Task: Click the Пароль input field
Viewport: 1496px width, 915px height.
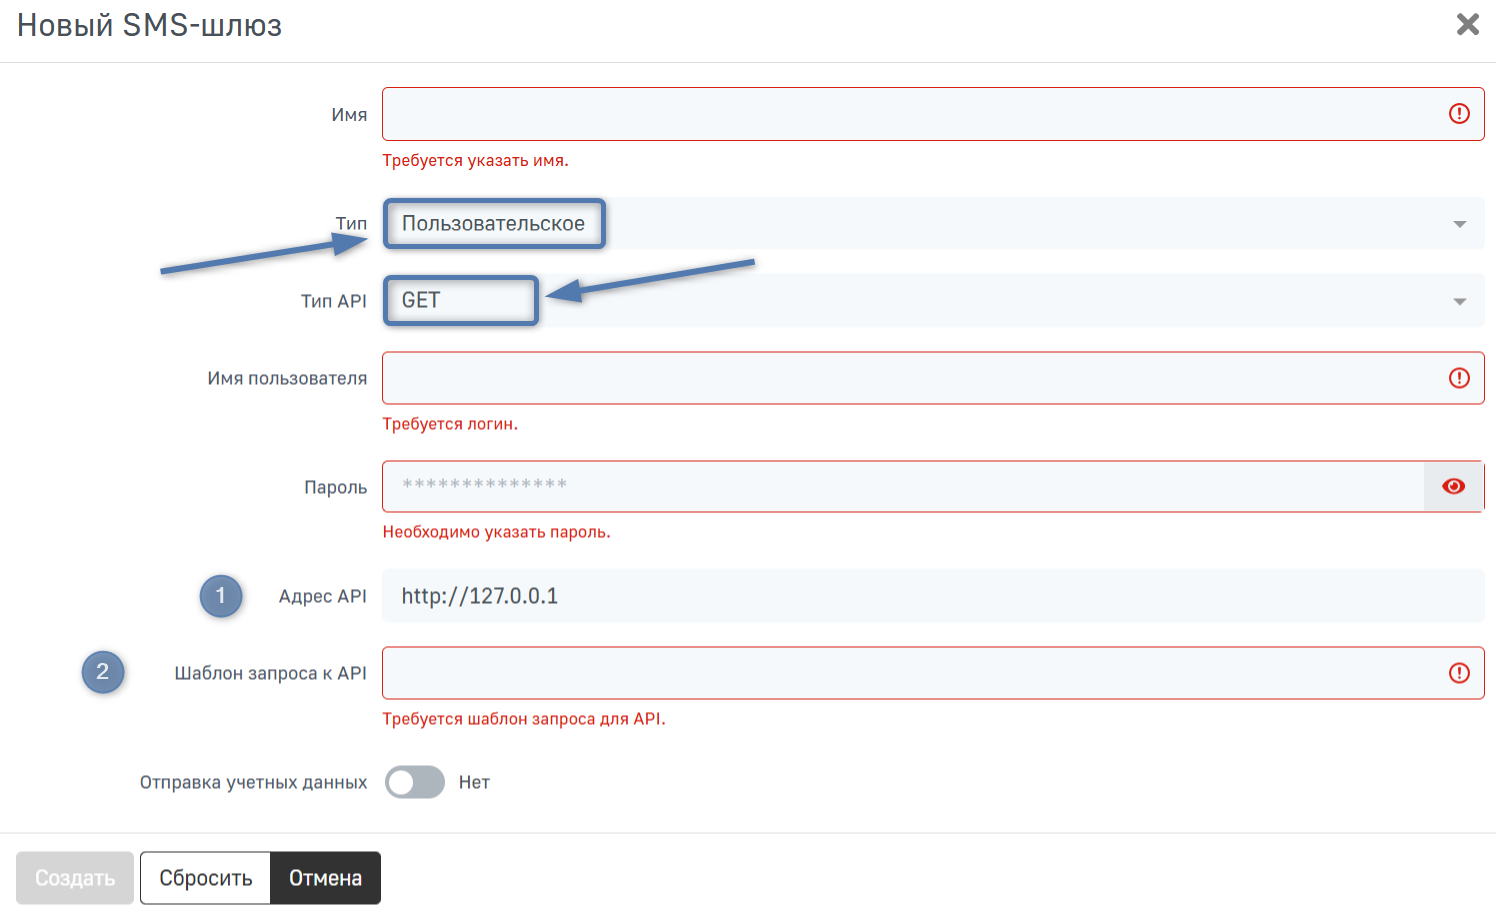Action: tap(900, 486)
